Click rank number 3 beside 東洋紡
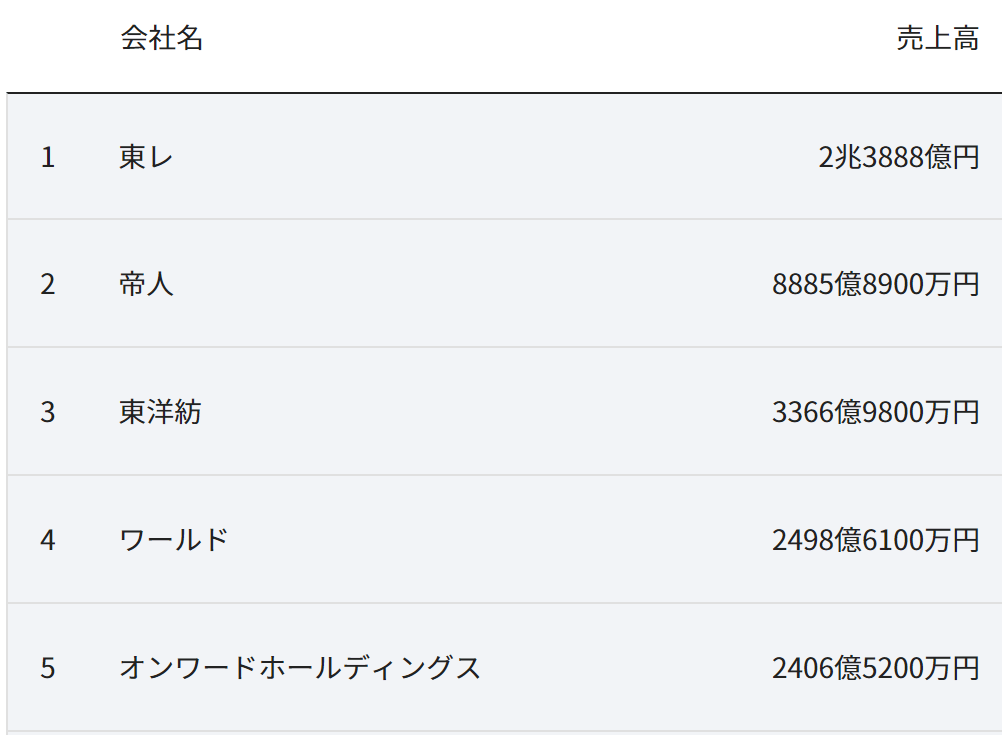The height and width of the screenshot is (735, 1002). pos(48,412)
